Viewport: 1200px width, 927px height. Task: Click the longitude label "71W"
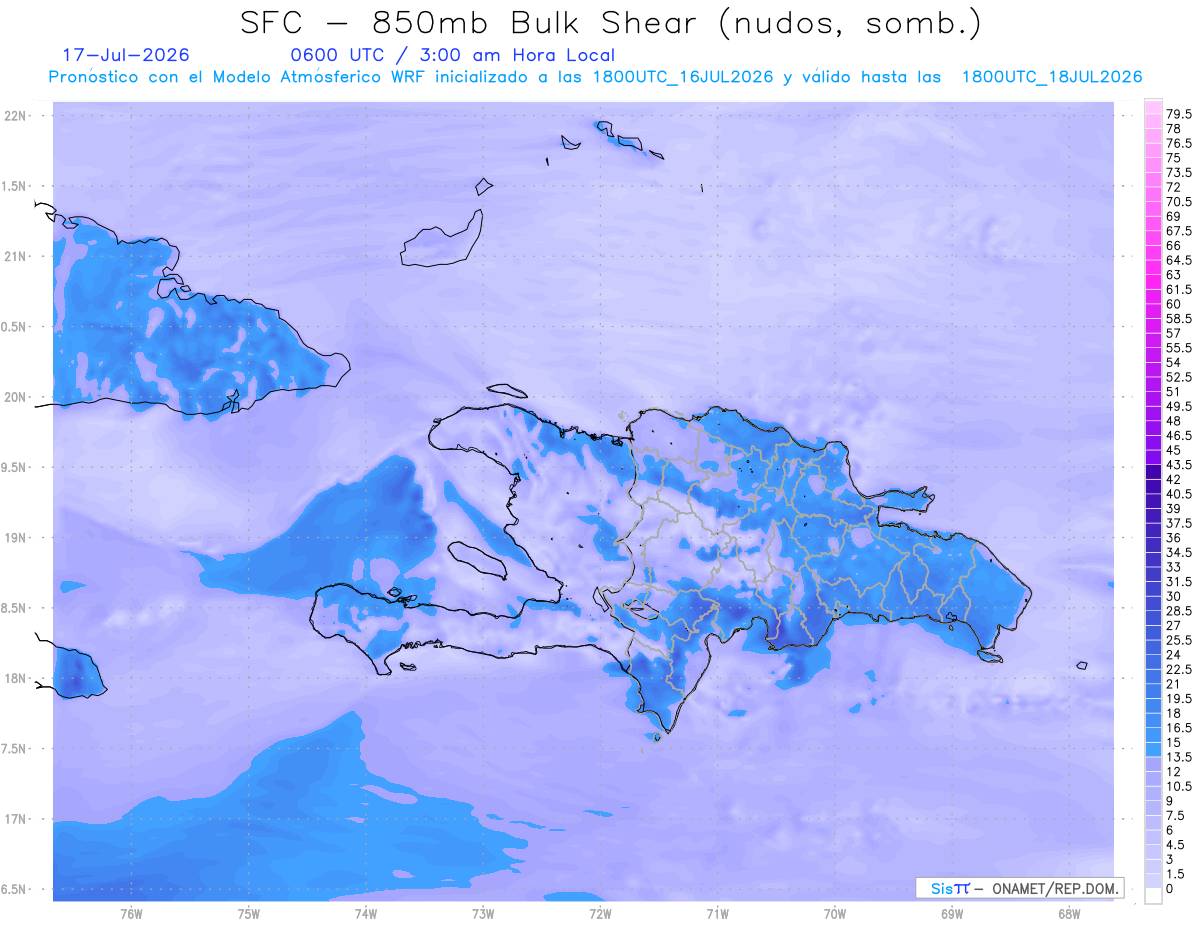click(717, 913)
